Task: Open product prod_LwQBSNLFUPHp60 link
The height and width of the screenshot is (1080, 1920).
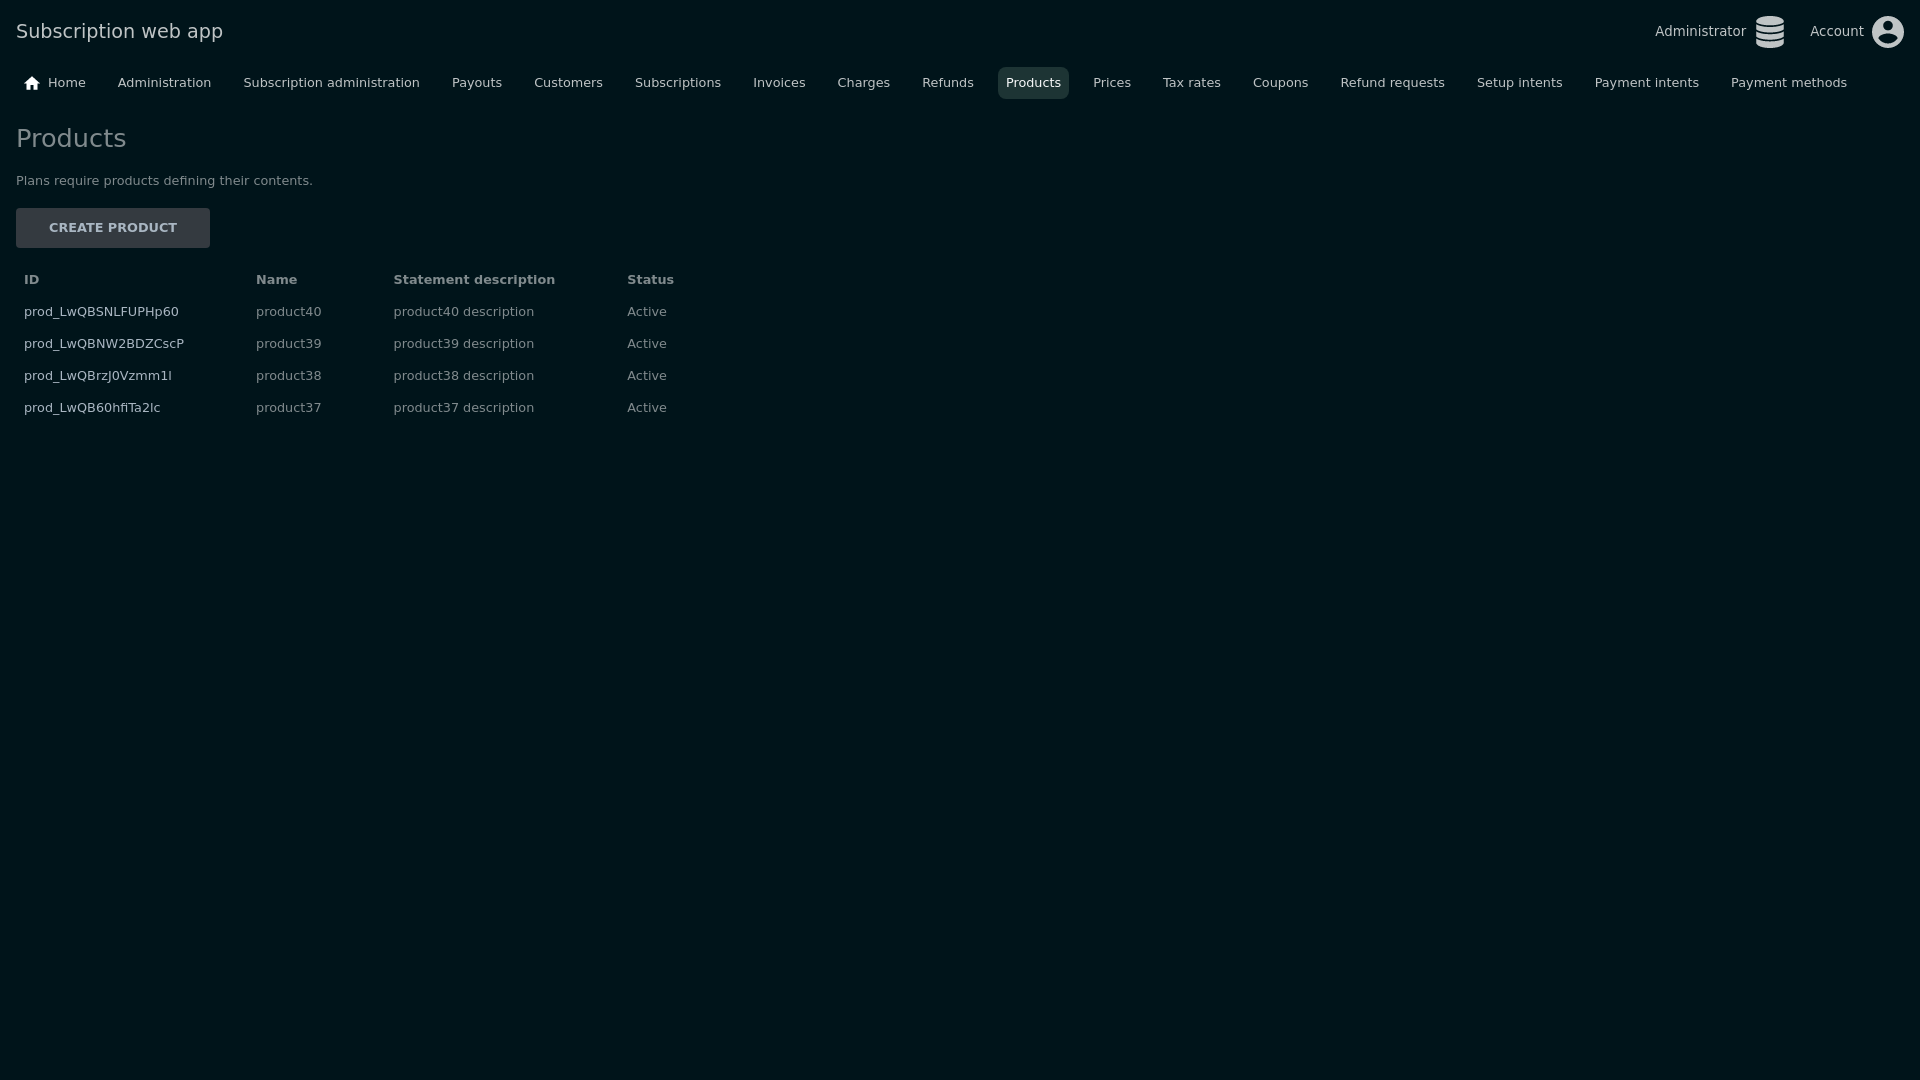Action: (x=101, y=312)
